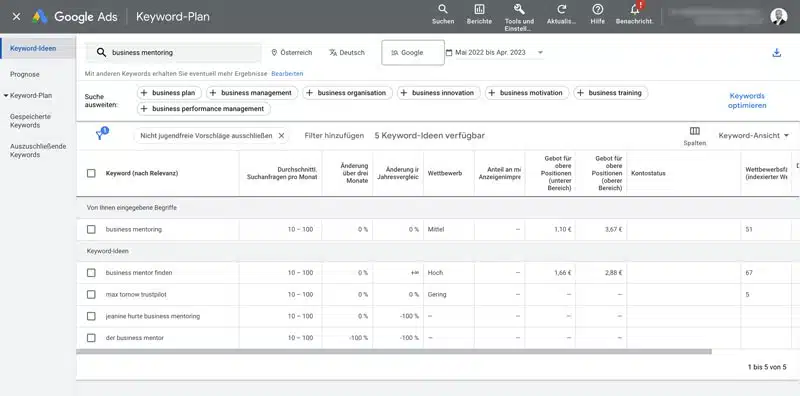Image resolution: width=800 pixels, height=396 pixels.
Task: Add business training suggestion chip
Action: coord(611,93)
